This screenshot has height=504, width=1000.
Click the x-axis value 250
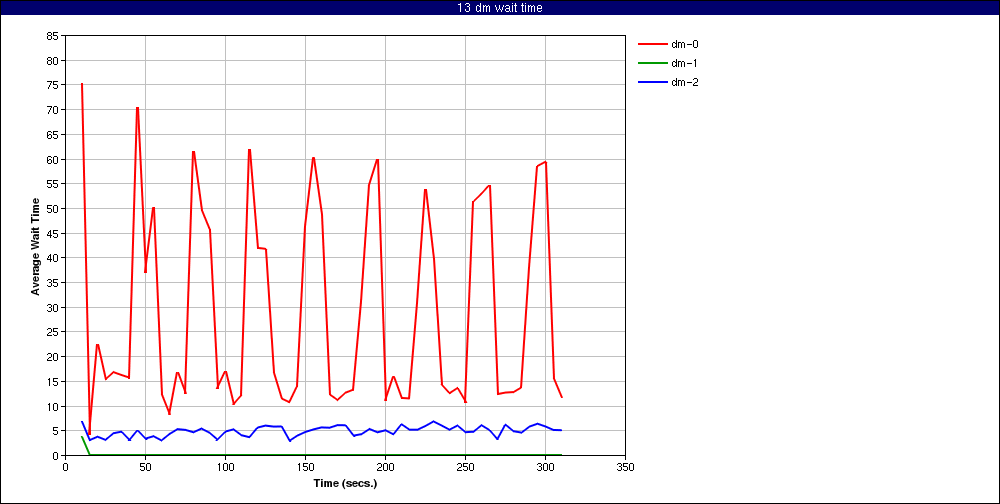[466, 467]
